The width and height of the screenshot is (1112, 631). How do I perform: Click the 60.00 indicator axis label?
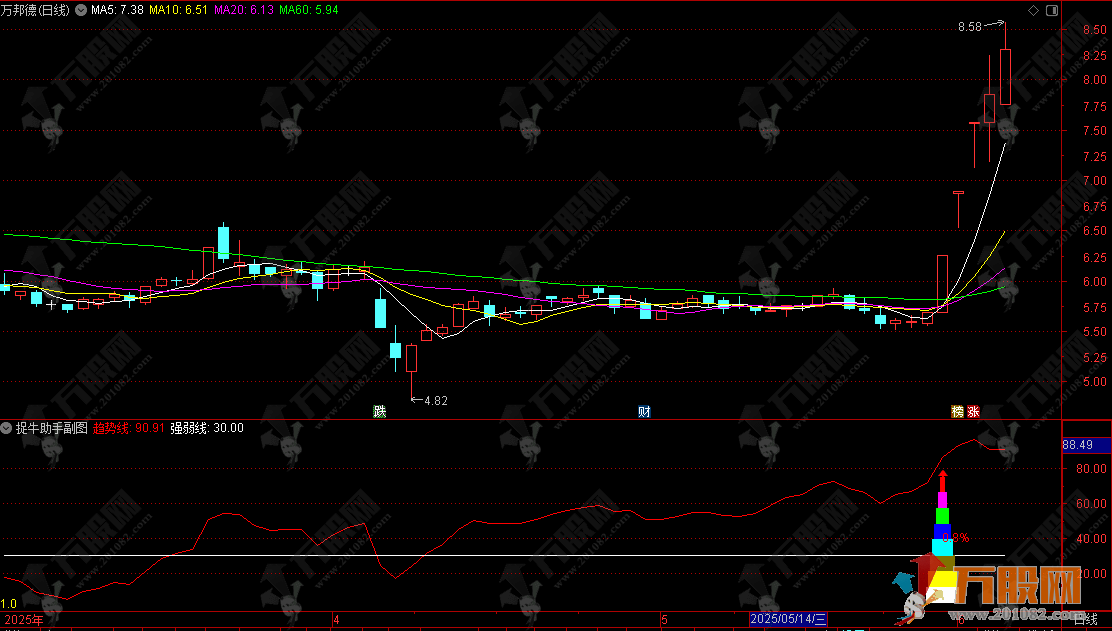point(1091,503)
